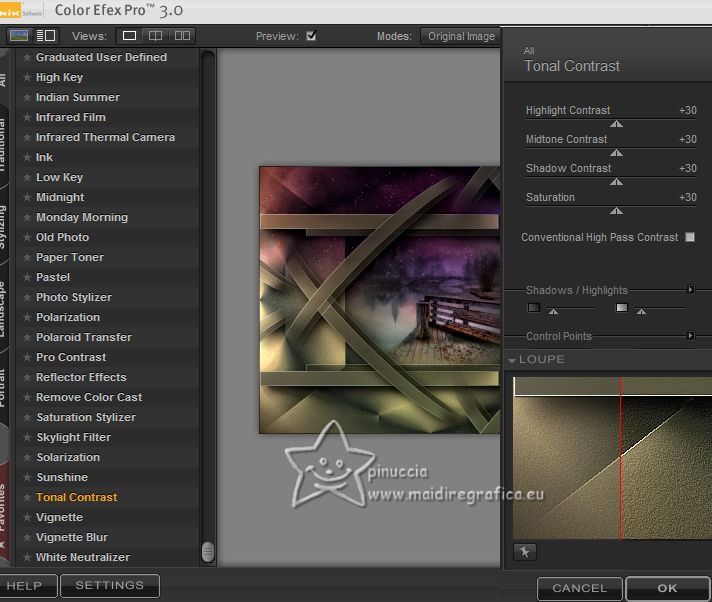Collapse the LOUPE section triangle
The height and width of the screenshot is (602, 712).
tap(512, 360)
